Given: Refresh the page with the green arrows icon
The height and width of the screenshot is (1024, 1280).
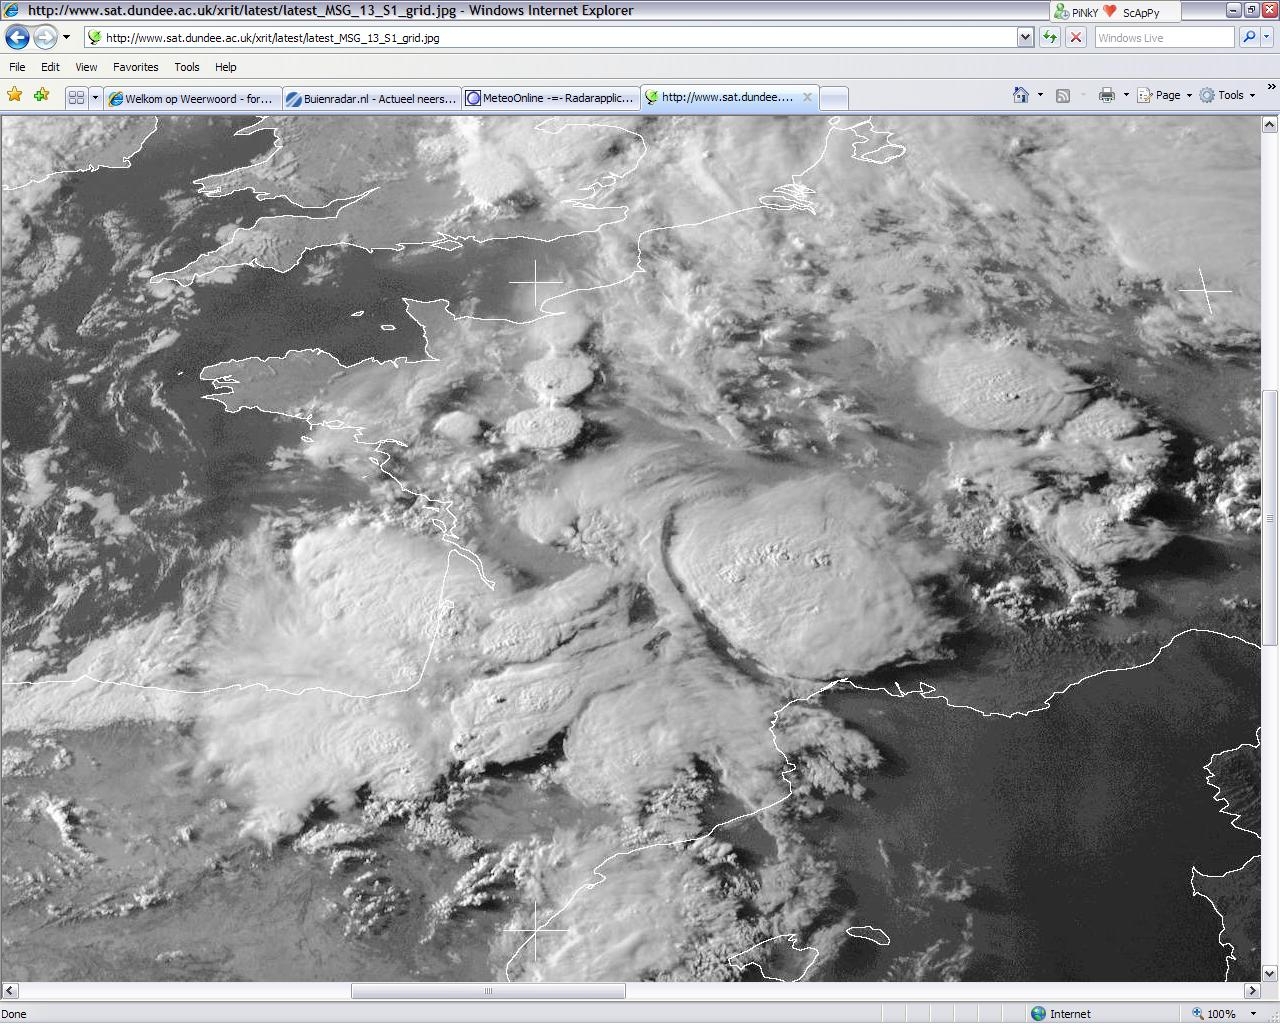Looking at the screenshot, I should tap(1050, 38).
